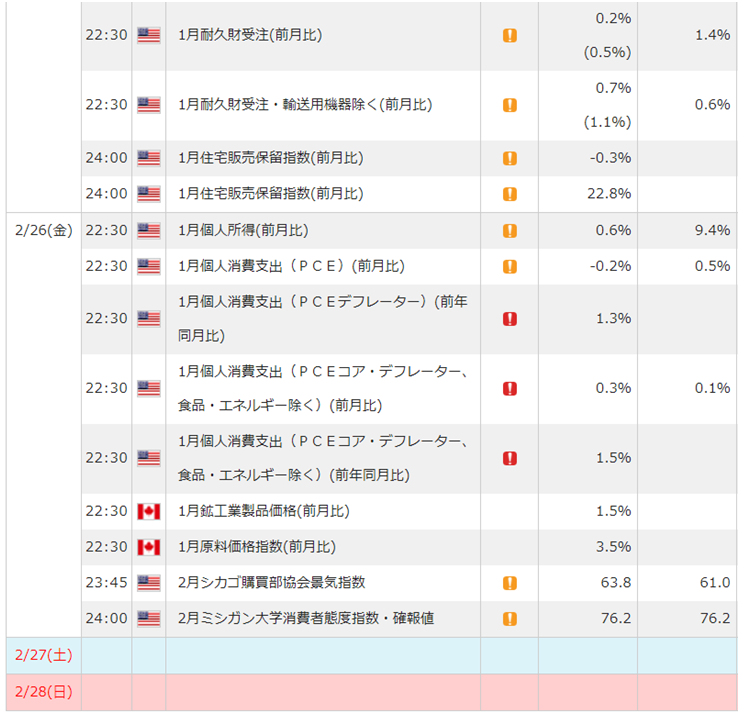Select 1月住宅販売保留指数 in the 22.8% row
The height and width of the screenshot is (715, 740).
pyautogui.click(x=271, y=193)
